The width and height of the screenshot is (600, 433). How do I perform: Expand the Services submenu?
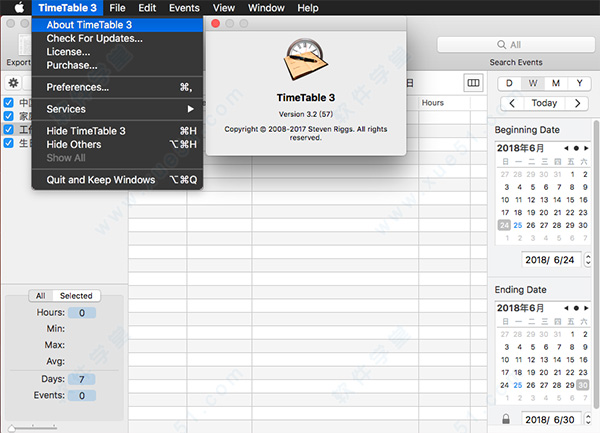(117, 109)
